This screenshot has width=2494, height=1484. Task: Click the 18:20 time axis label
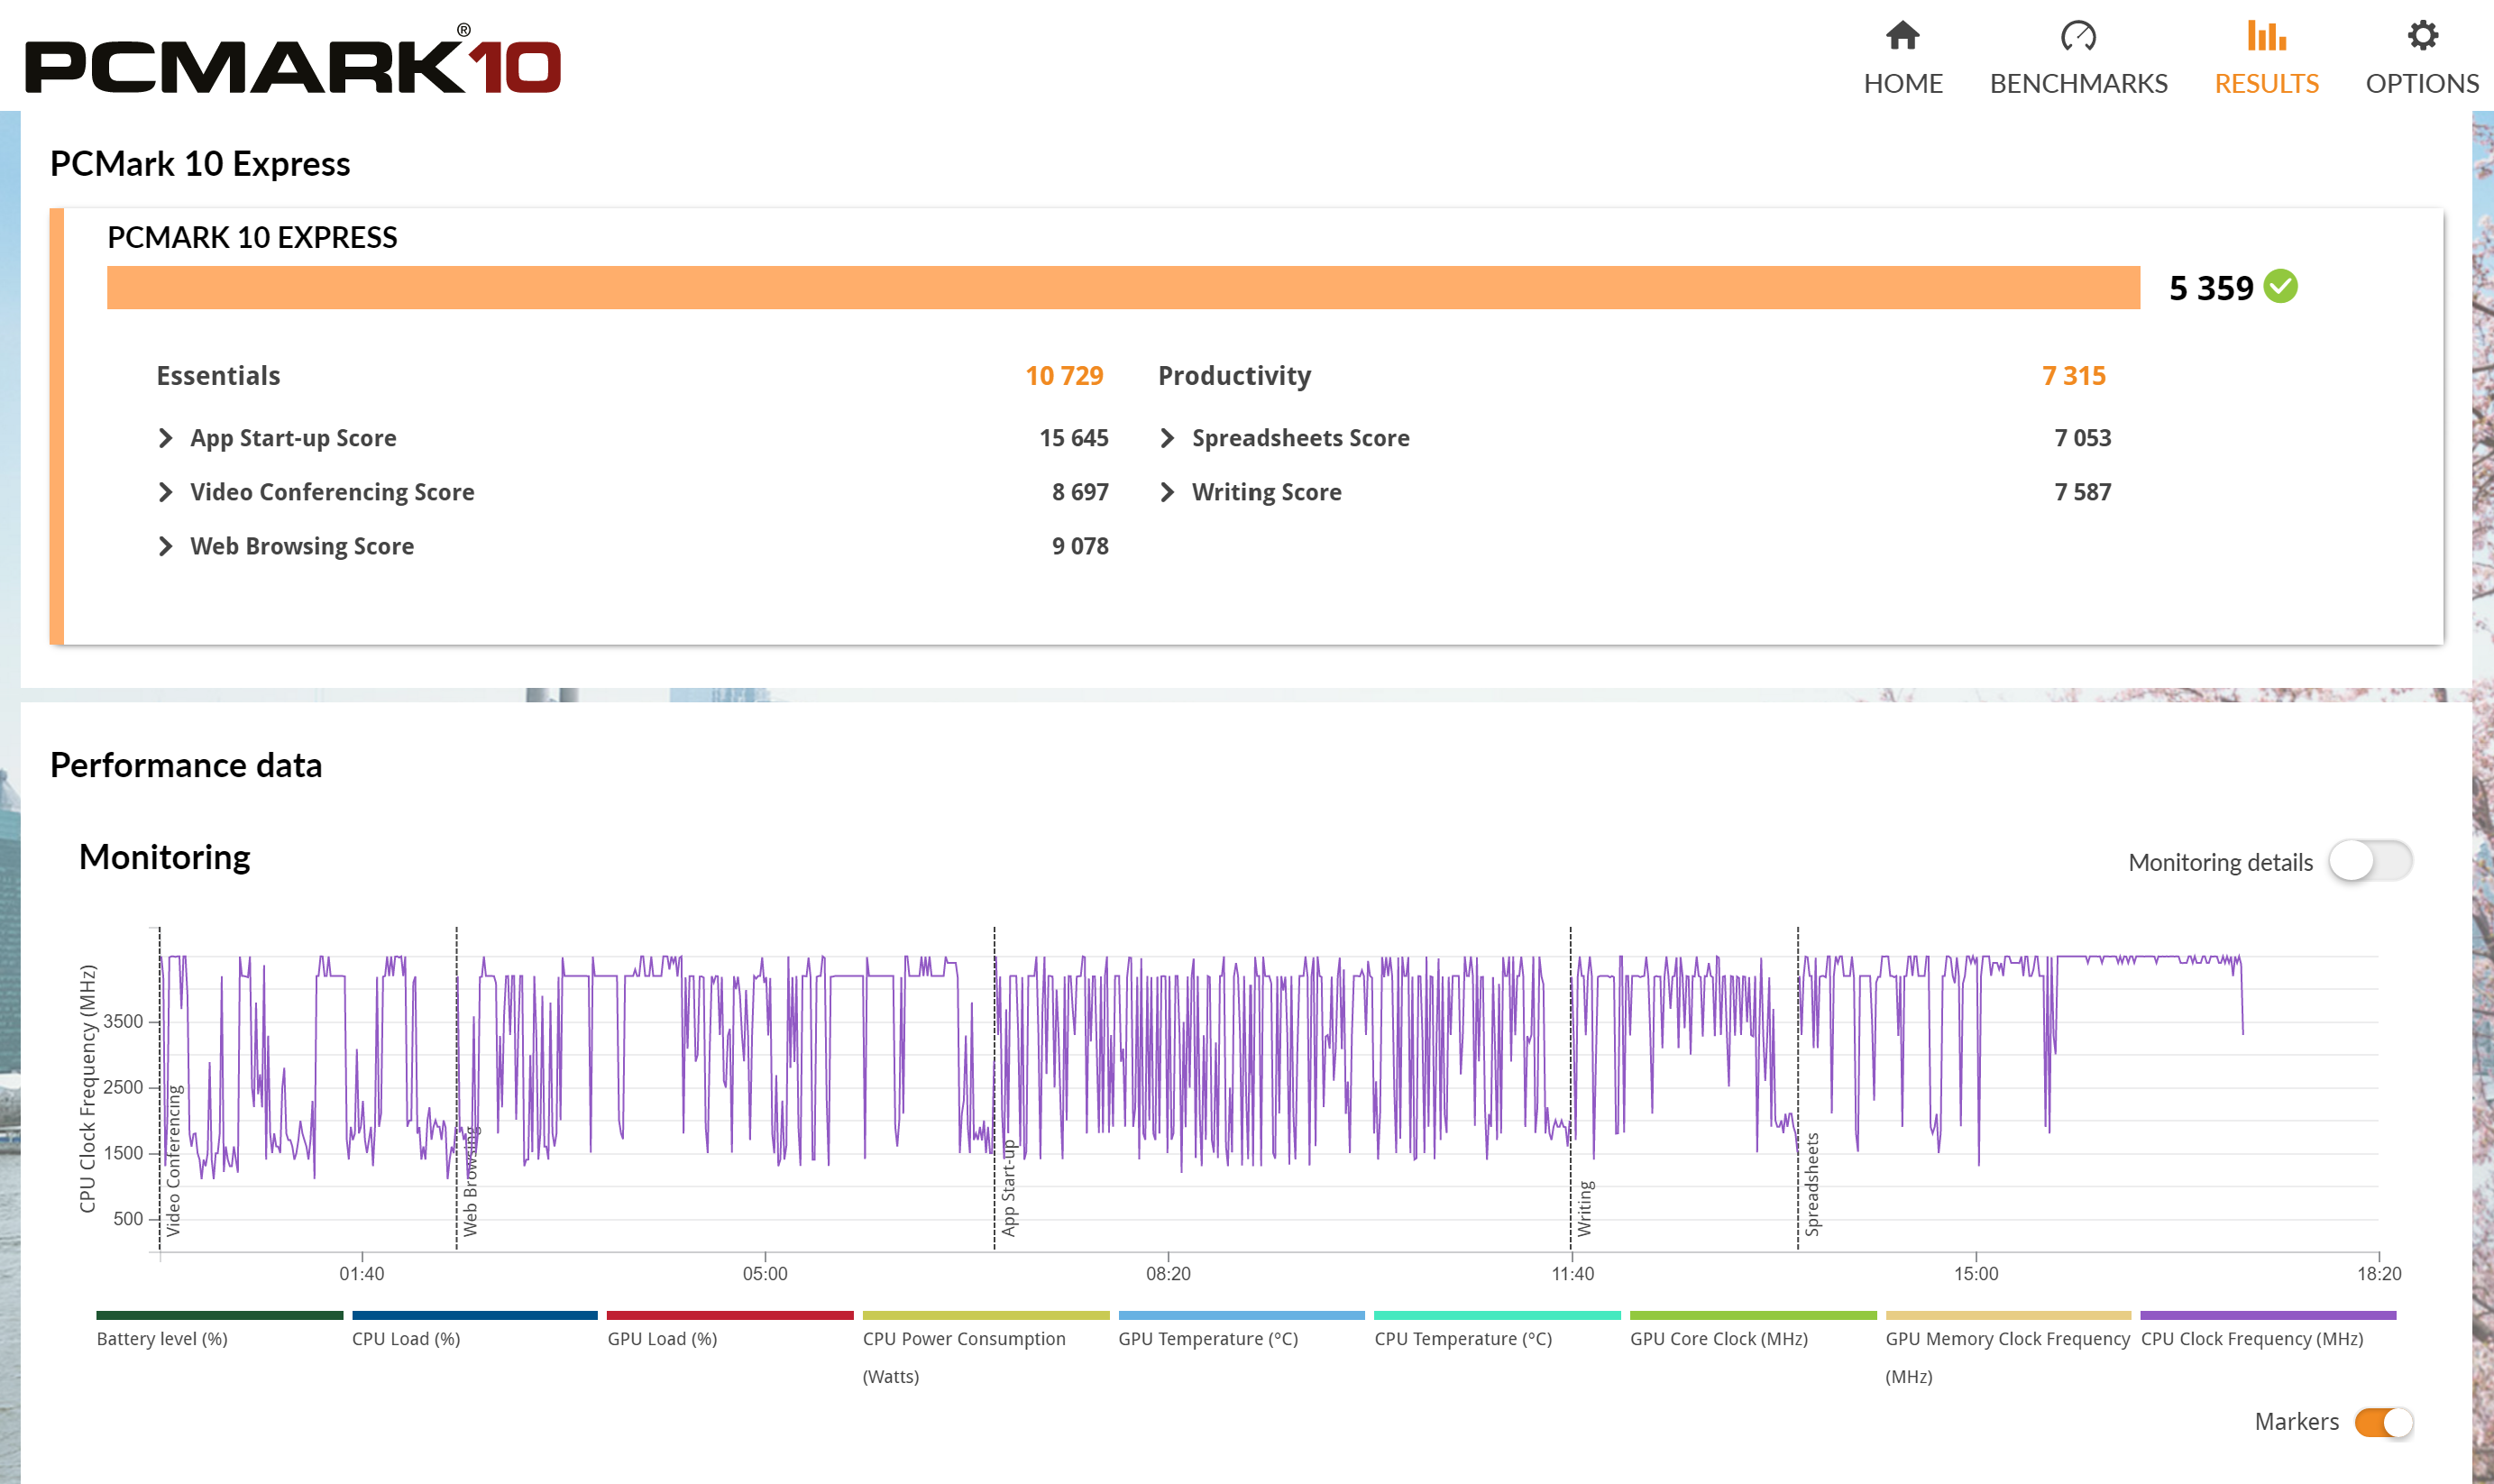click(x=2379, y=1274)
